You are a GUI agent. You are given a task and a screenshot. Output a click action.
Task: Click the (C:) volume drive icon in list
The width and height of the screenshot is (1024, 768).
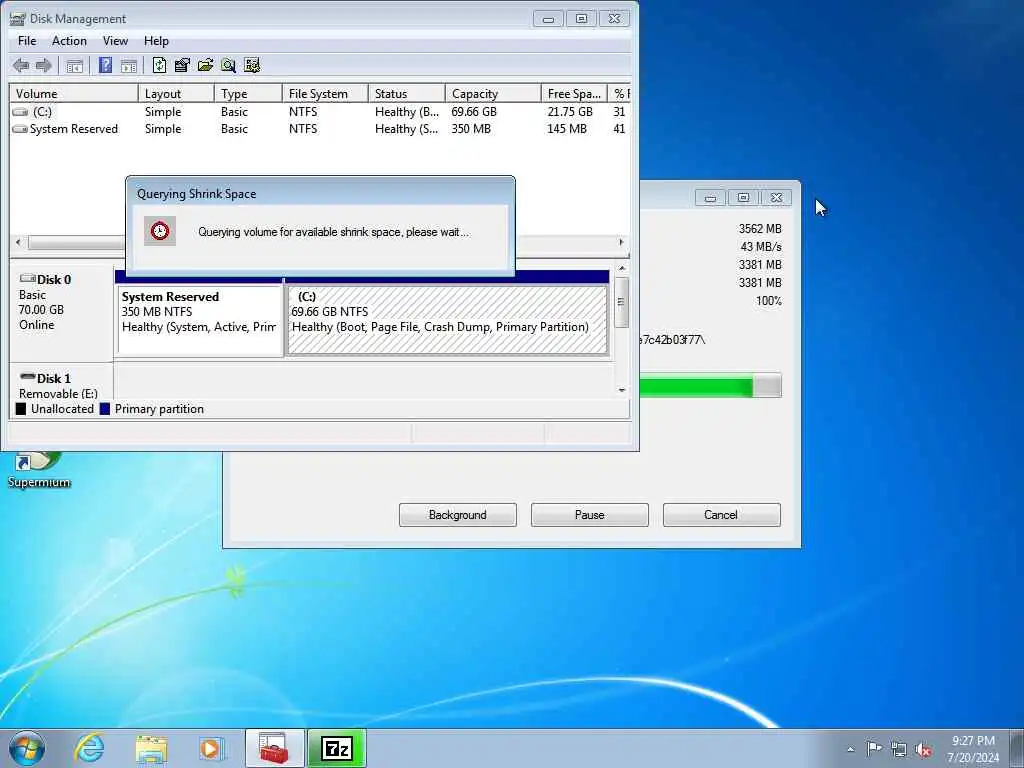click(20, 112)
